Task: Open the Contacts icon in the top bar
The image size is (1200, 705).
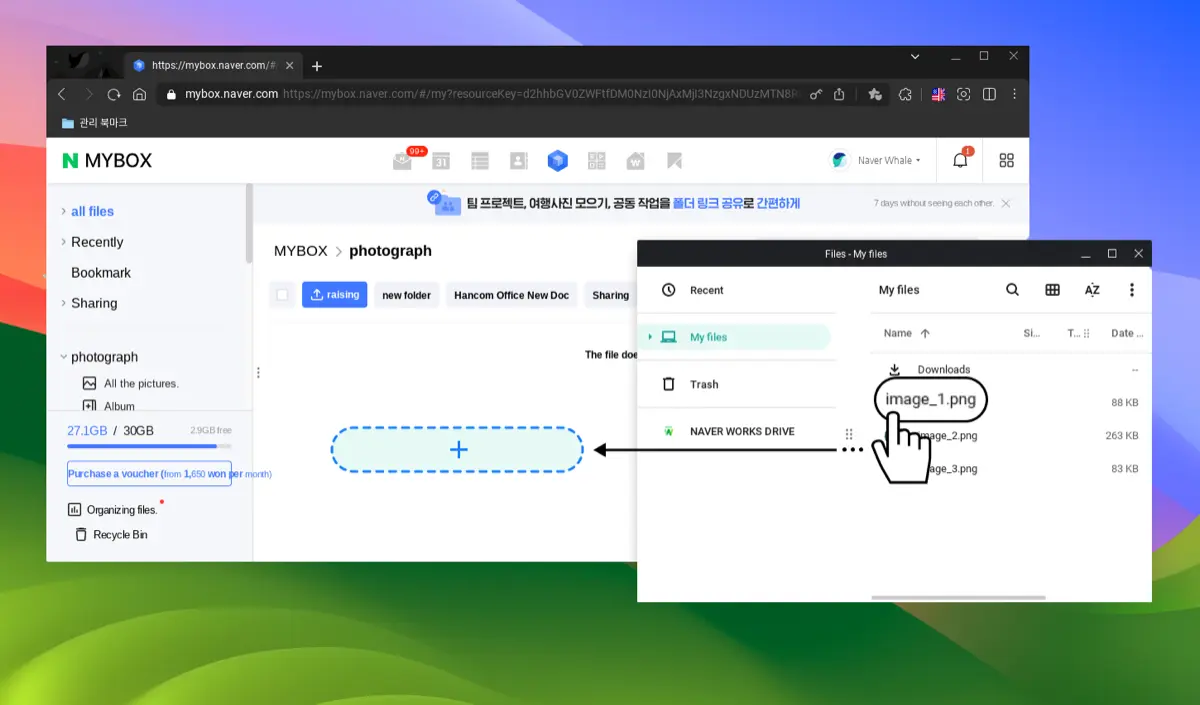Action: pyautogui.click(x=518, y=160)
